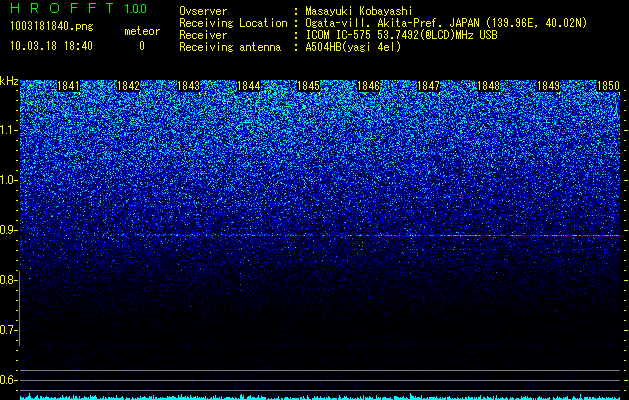Click the Receiving antenna label

point(230,47)
